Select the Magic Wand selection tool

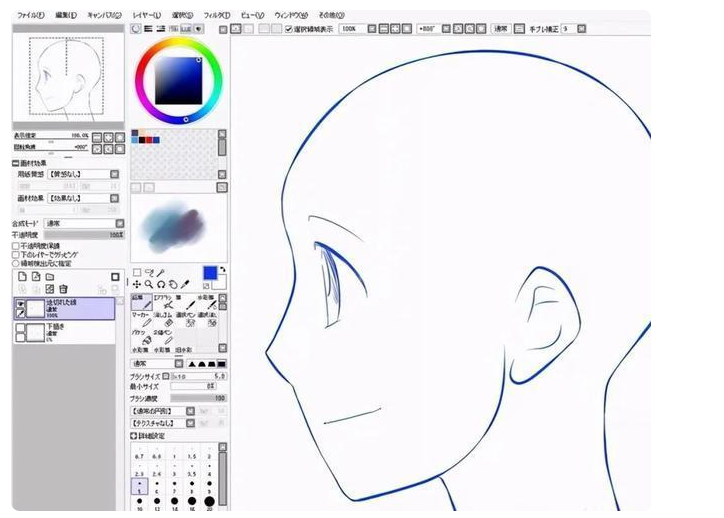[161, 273]
